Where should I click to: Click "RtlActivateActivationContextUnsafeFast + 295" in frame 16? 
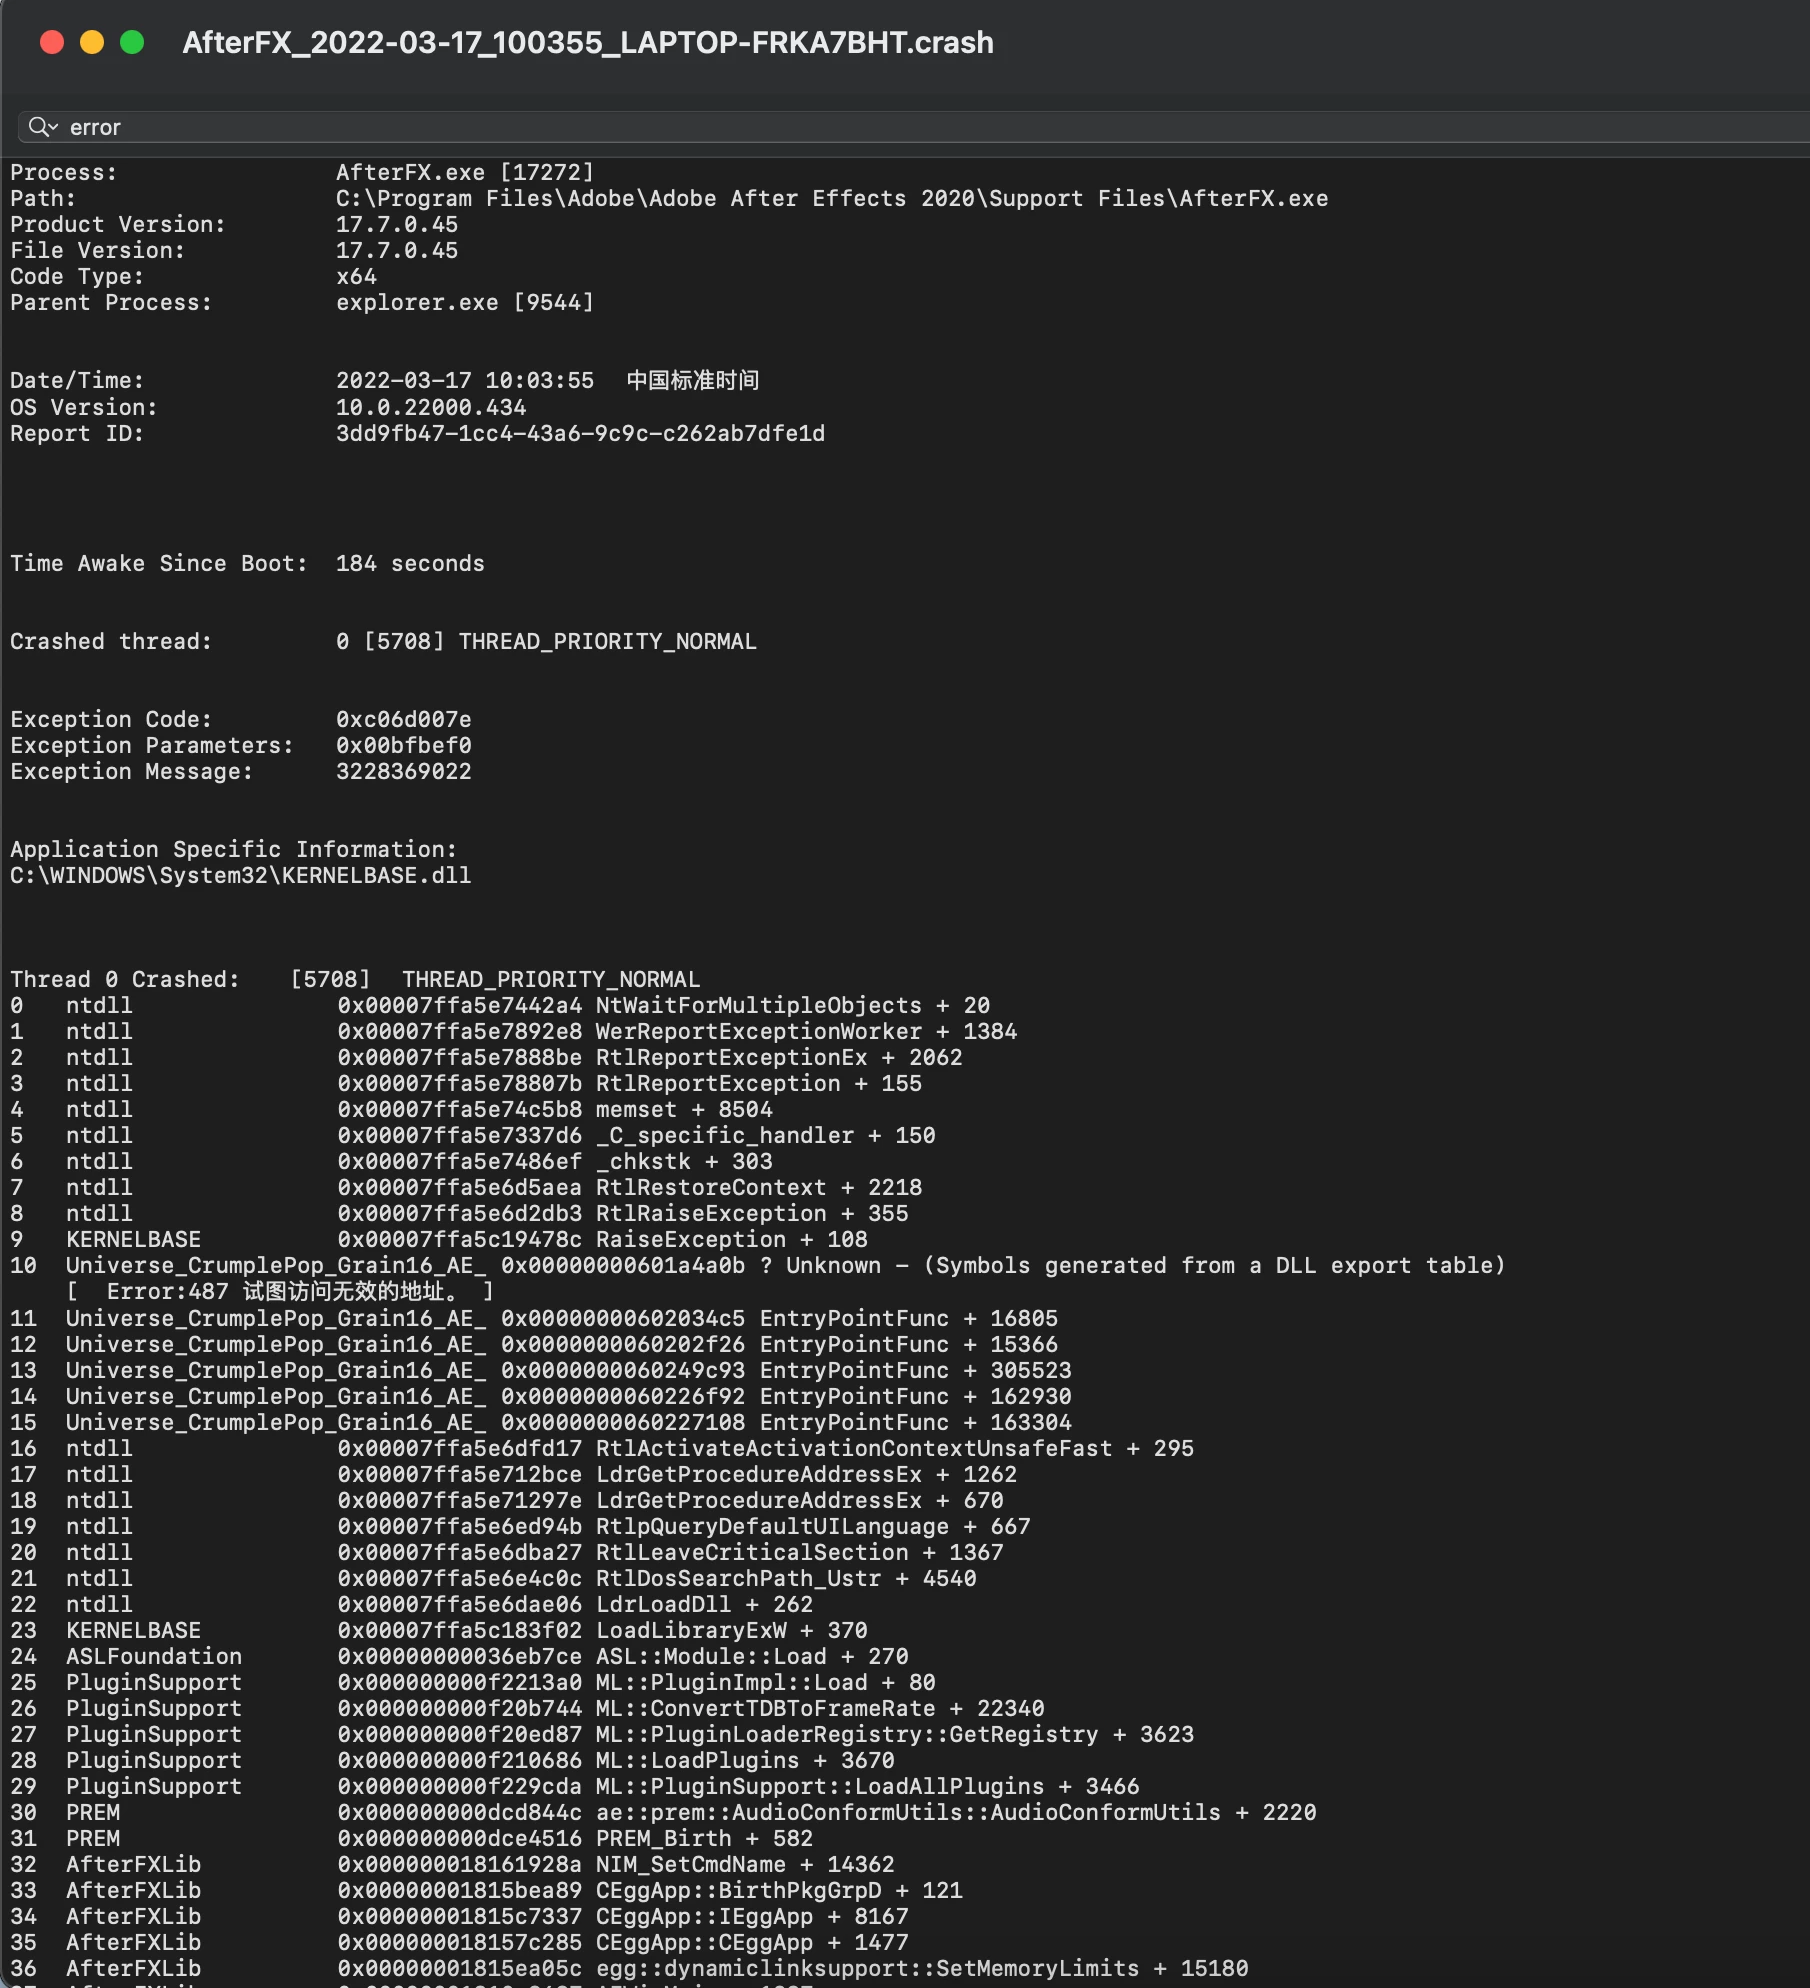click(895, 1448)
